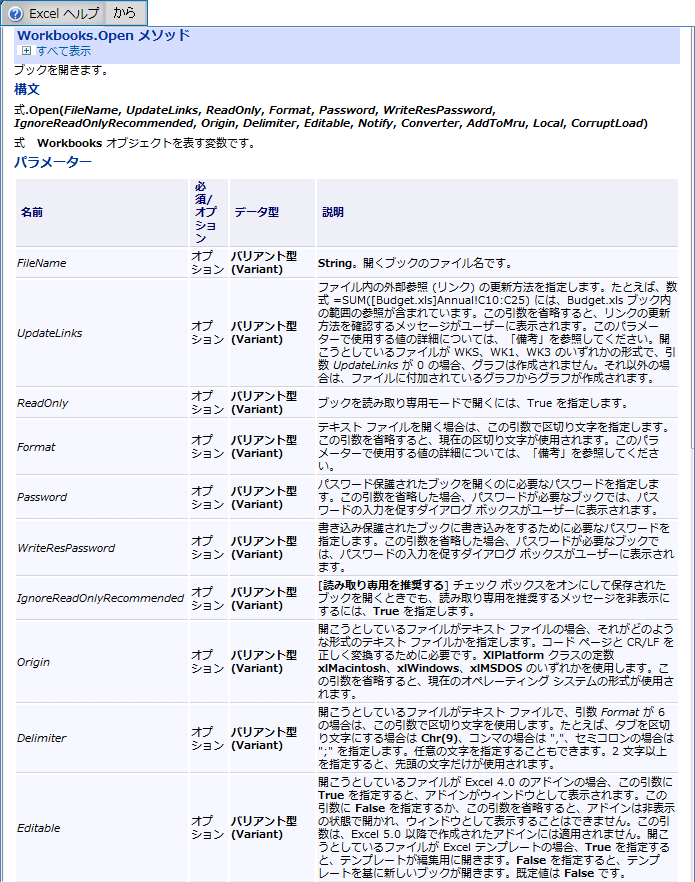The image size is (695, 882).
Task: Click the Password row オプション cell
Action: tap(208, 497)
